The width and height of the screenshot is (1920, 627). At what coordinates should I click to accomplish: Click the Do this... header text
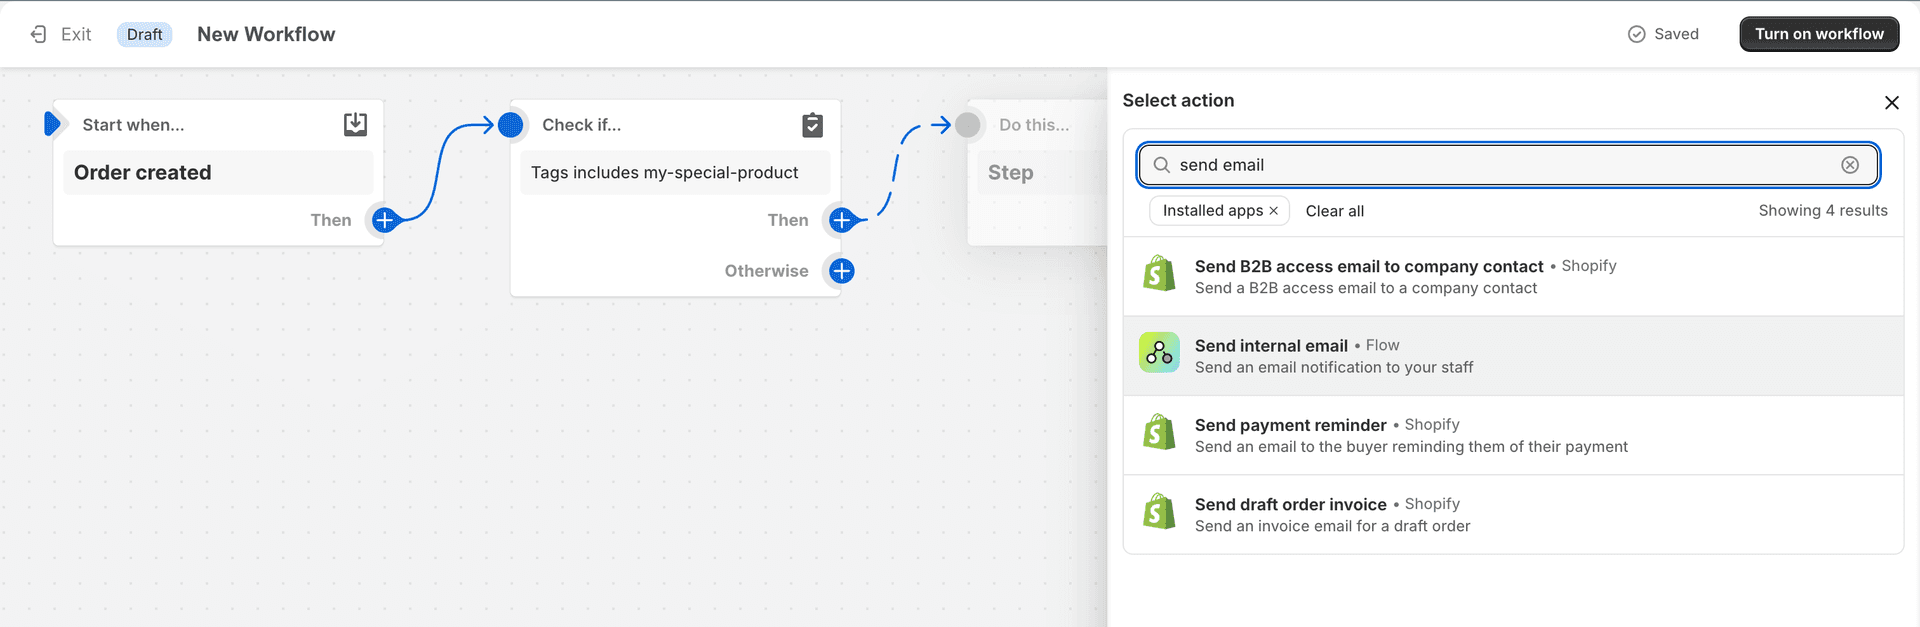[x=1034, y=125]
